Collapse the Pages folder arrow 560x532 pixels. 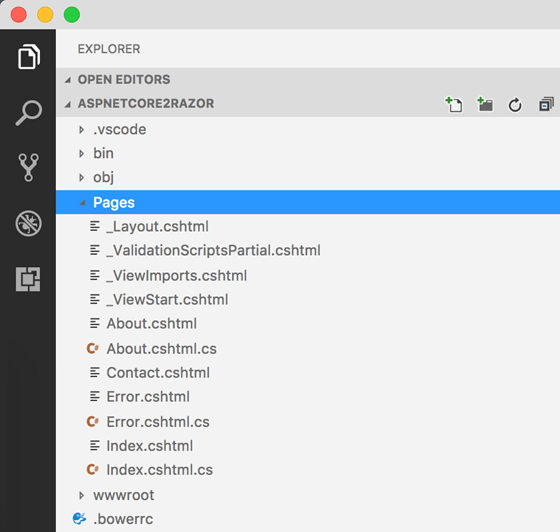(82, 203)
